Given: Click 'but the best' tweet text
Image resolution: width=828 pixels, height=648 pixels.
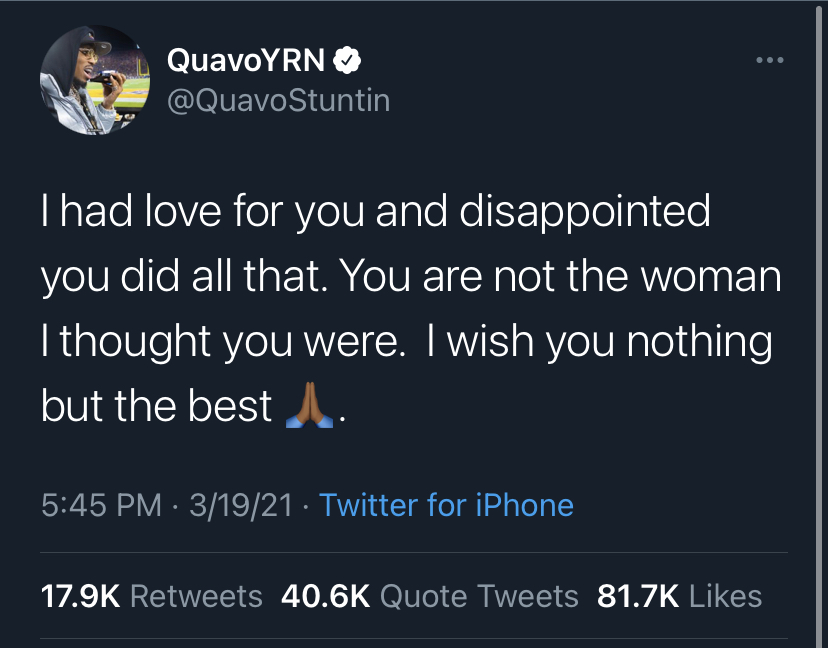Looking at the screenshot, I should pos(156,407).
